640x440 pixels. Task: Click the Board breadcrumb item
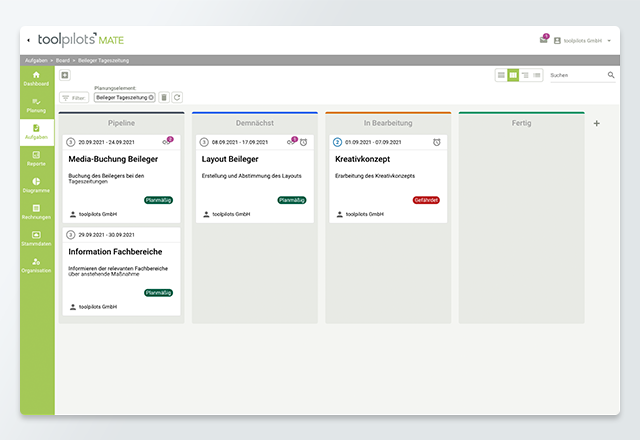(x=62, y=61)
